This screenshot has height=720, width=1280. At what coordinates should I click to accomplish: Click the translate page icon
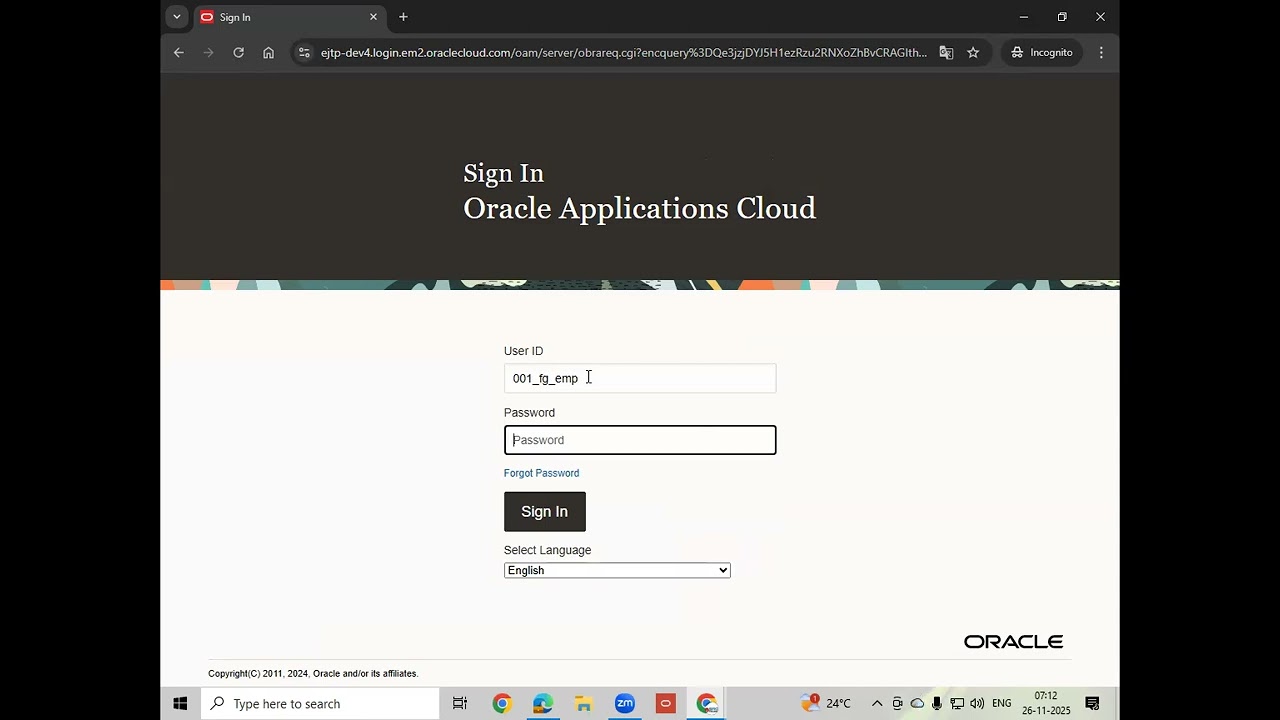946,52
